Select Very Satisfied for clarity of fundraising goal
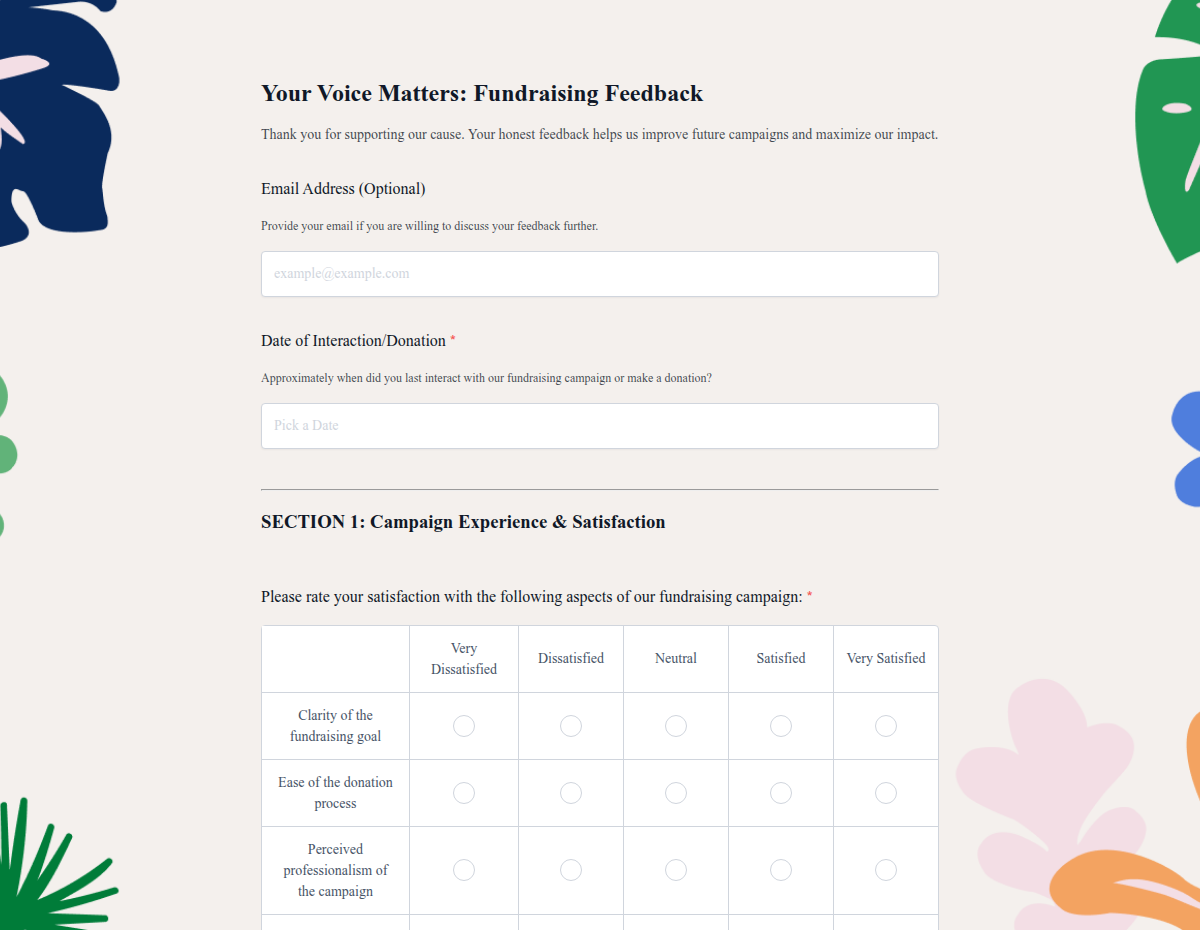The width and height of the screenshot is (1200, 930). tap(885, 726)
